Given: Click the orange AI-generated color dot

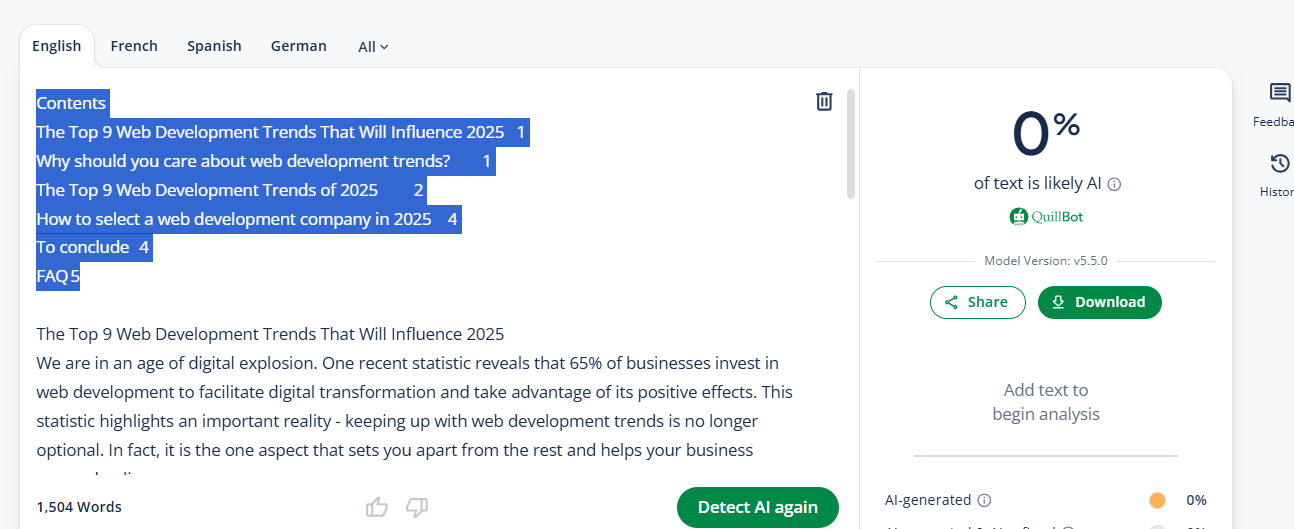Looking at the screenshot, I should point(1157,500).
